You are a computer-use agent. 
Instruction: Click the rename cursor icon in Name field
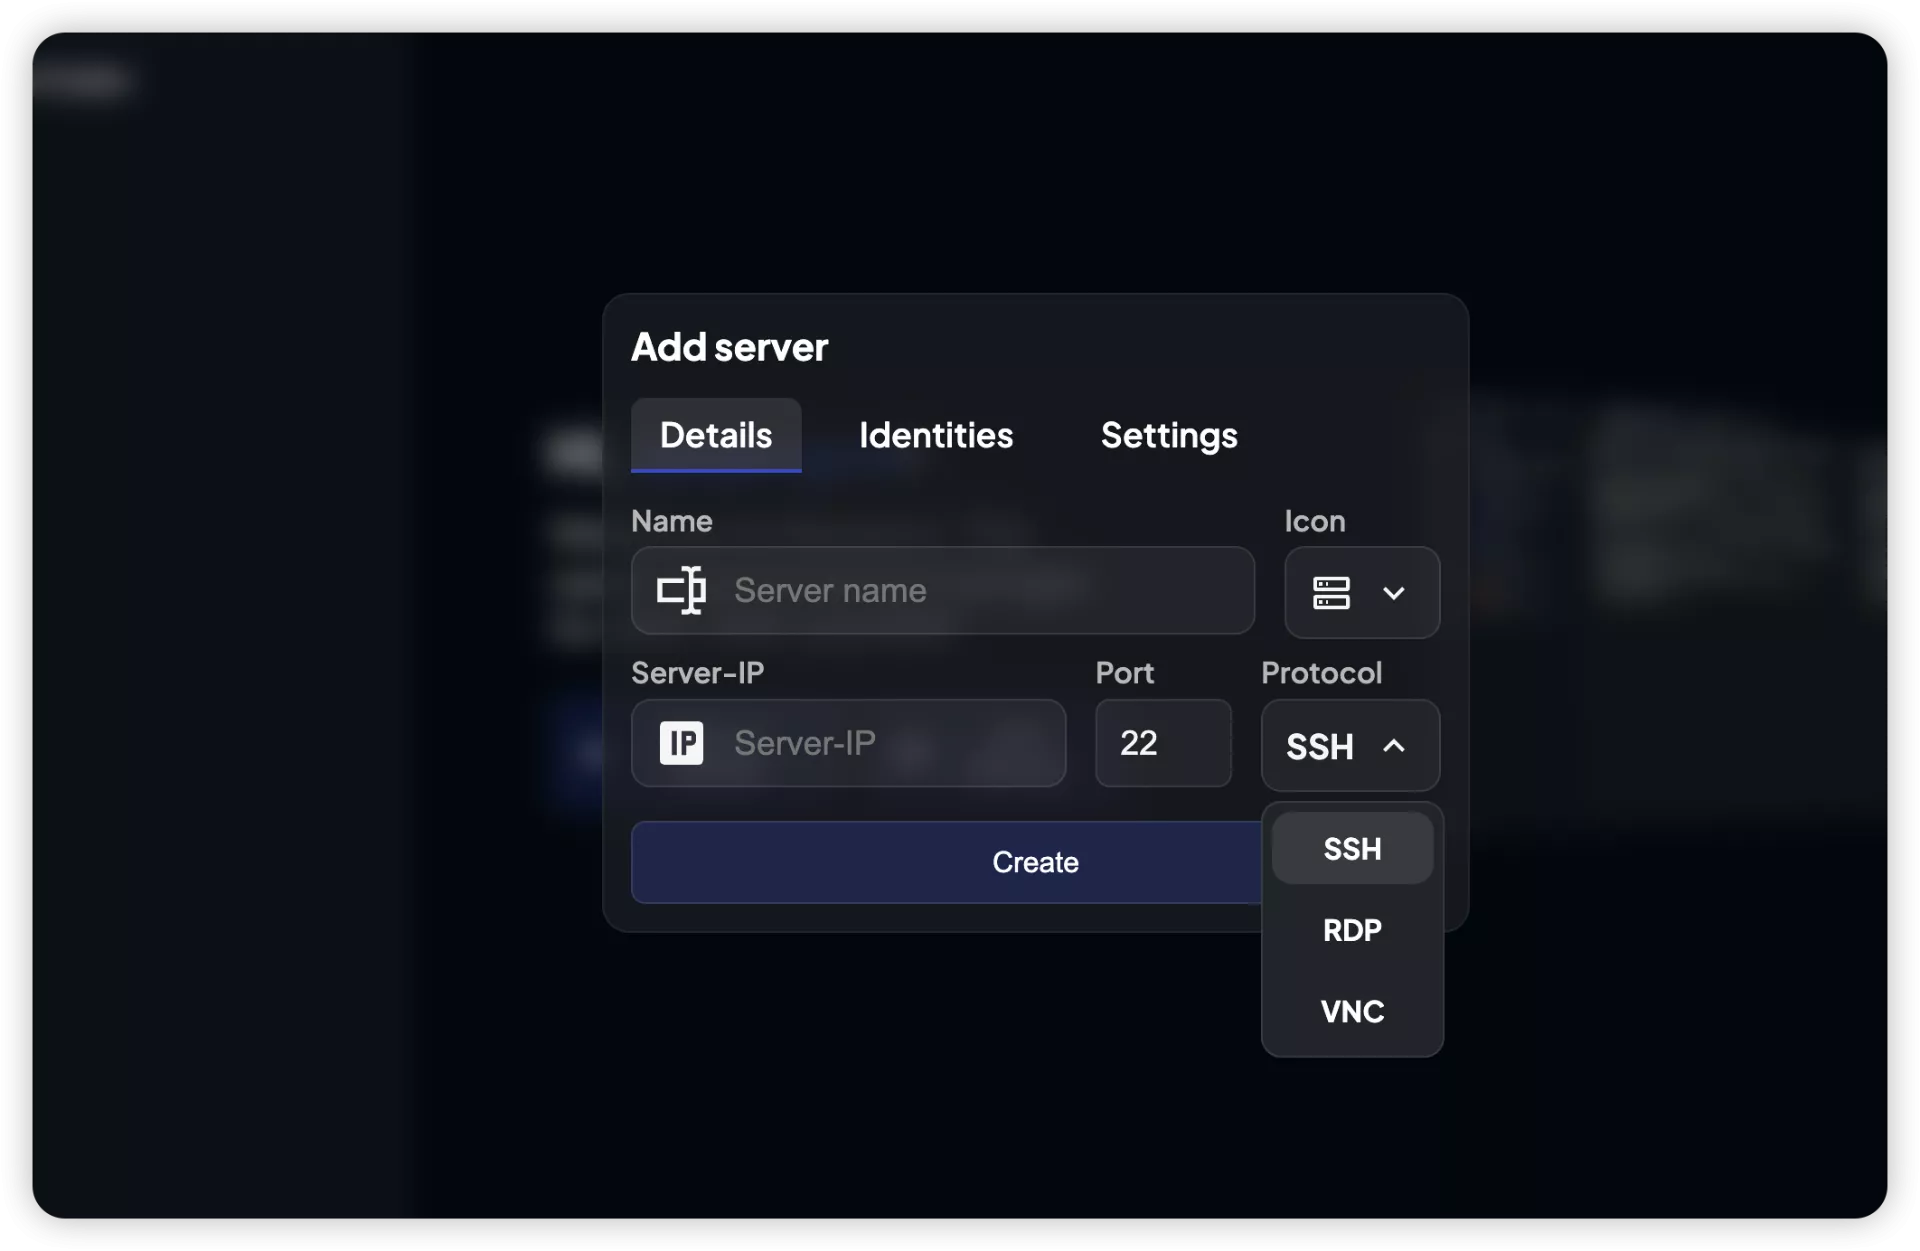[x=682, y=590]
